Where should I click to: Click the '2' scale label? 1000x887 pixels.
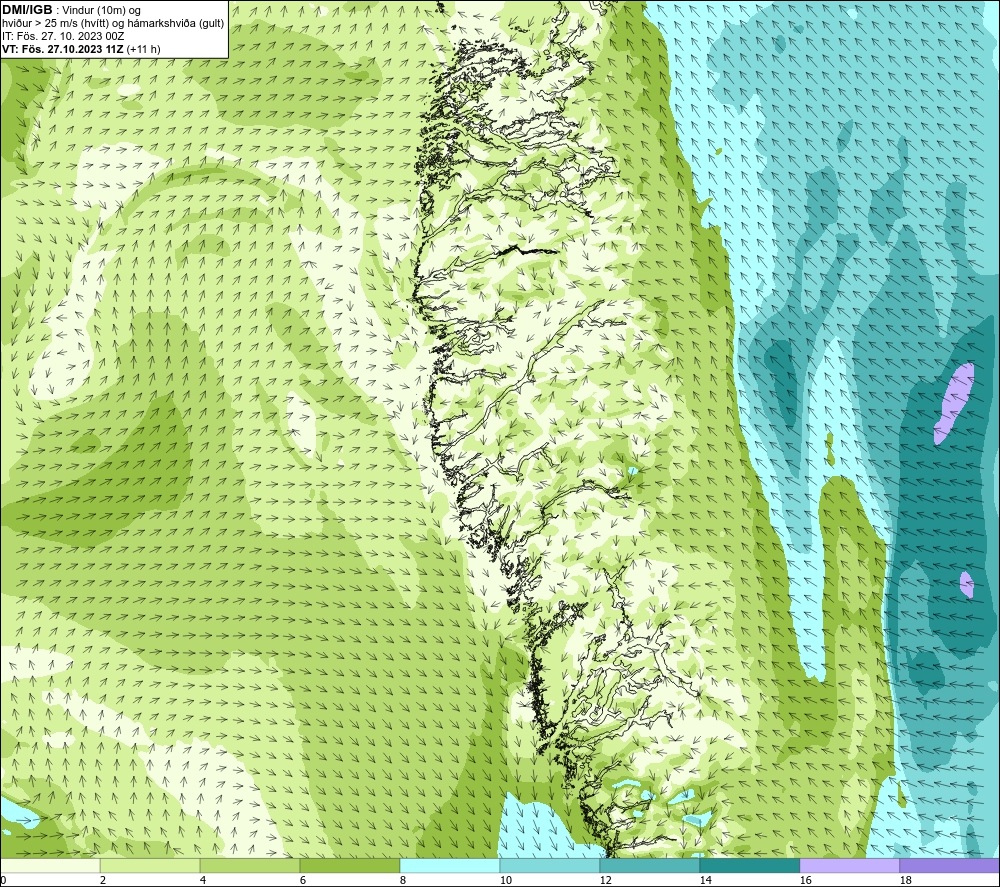point(103,881)
